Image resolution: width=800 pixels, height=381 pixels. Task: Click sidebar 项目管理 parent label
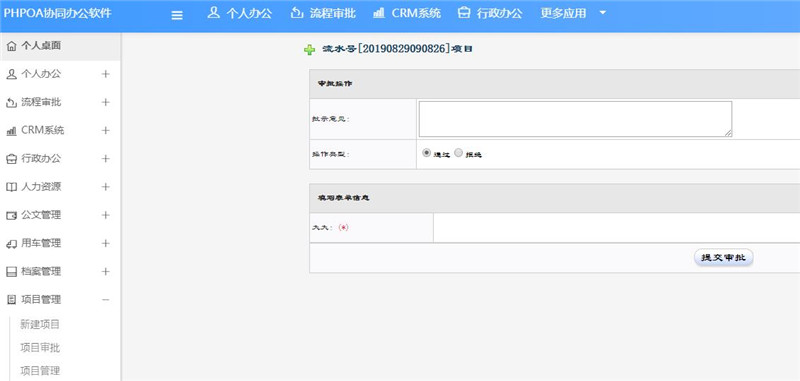tap(41, 300)
